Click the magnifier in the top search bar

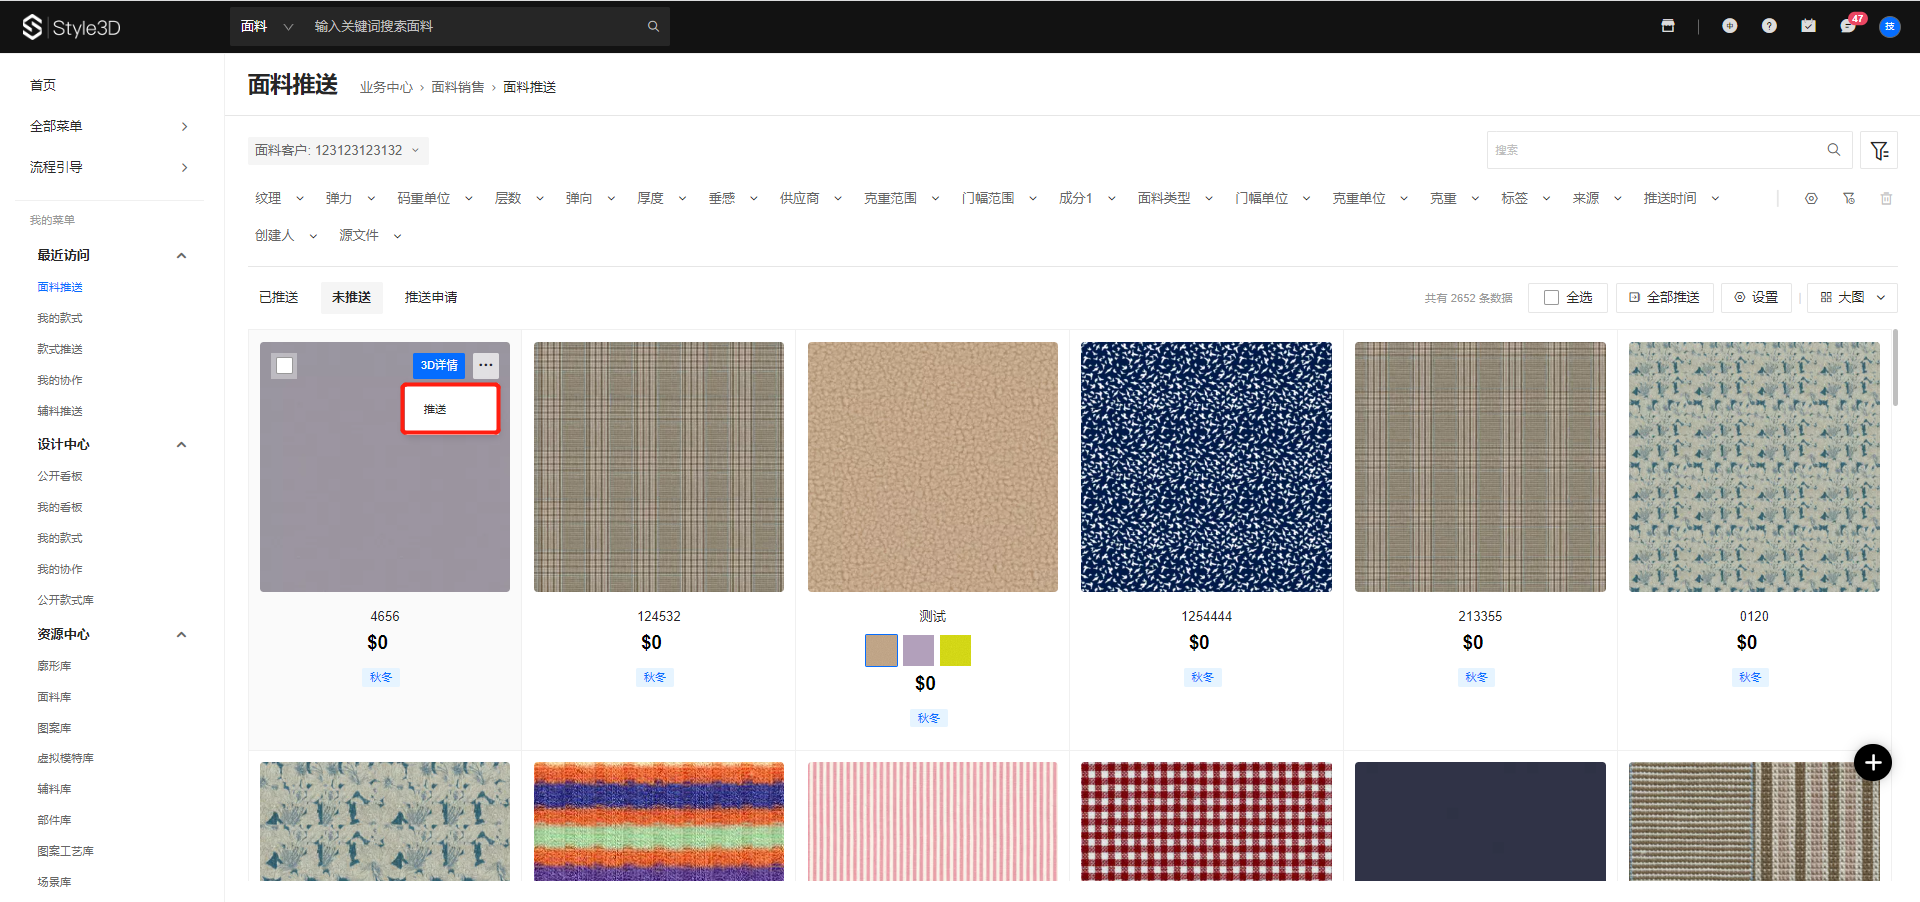point(653,27)
